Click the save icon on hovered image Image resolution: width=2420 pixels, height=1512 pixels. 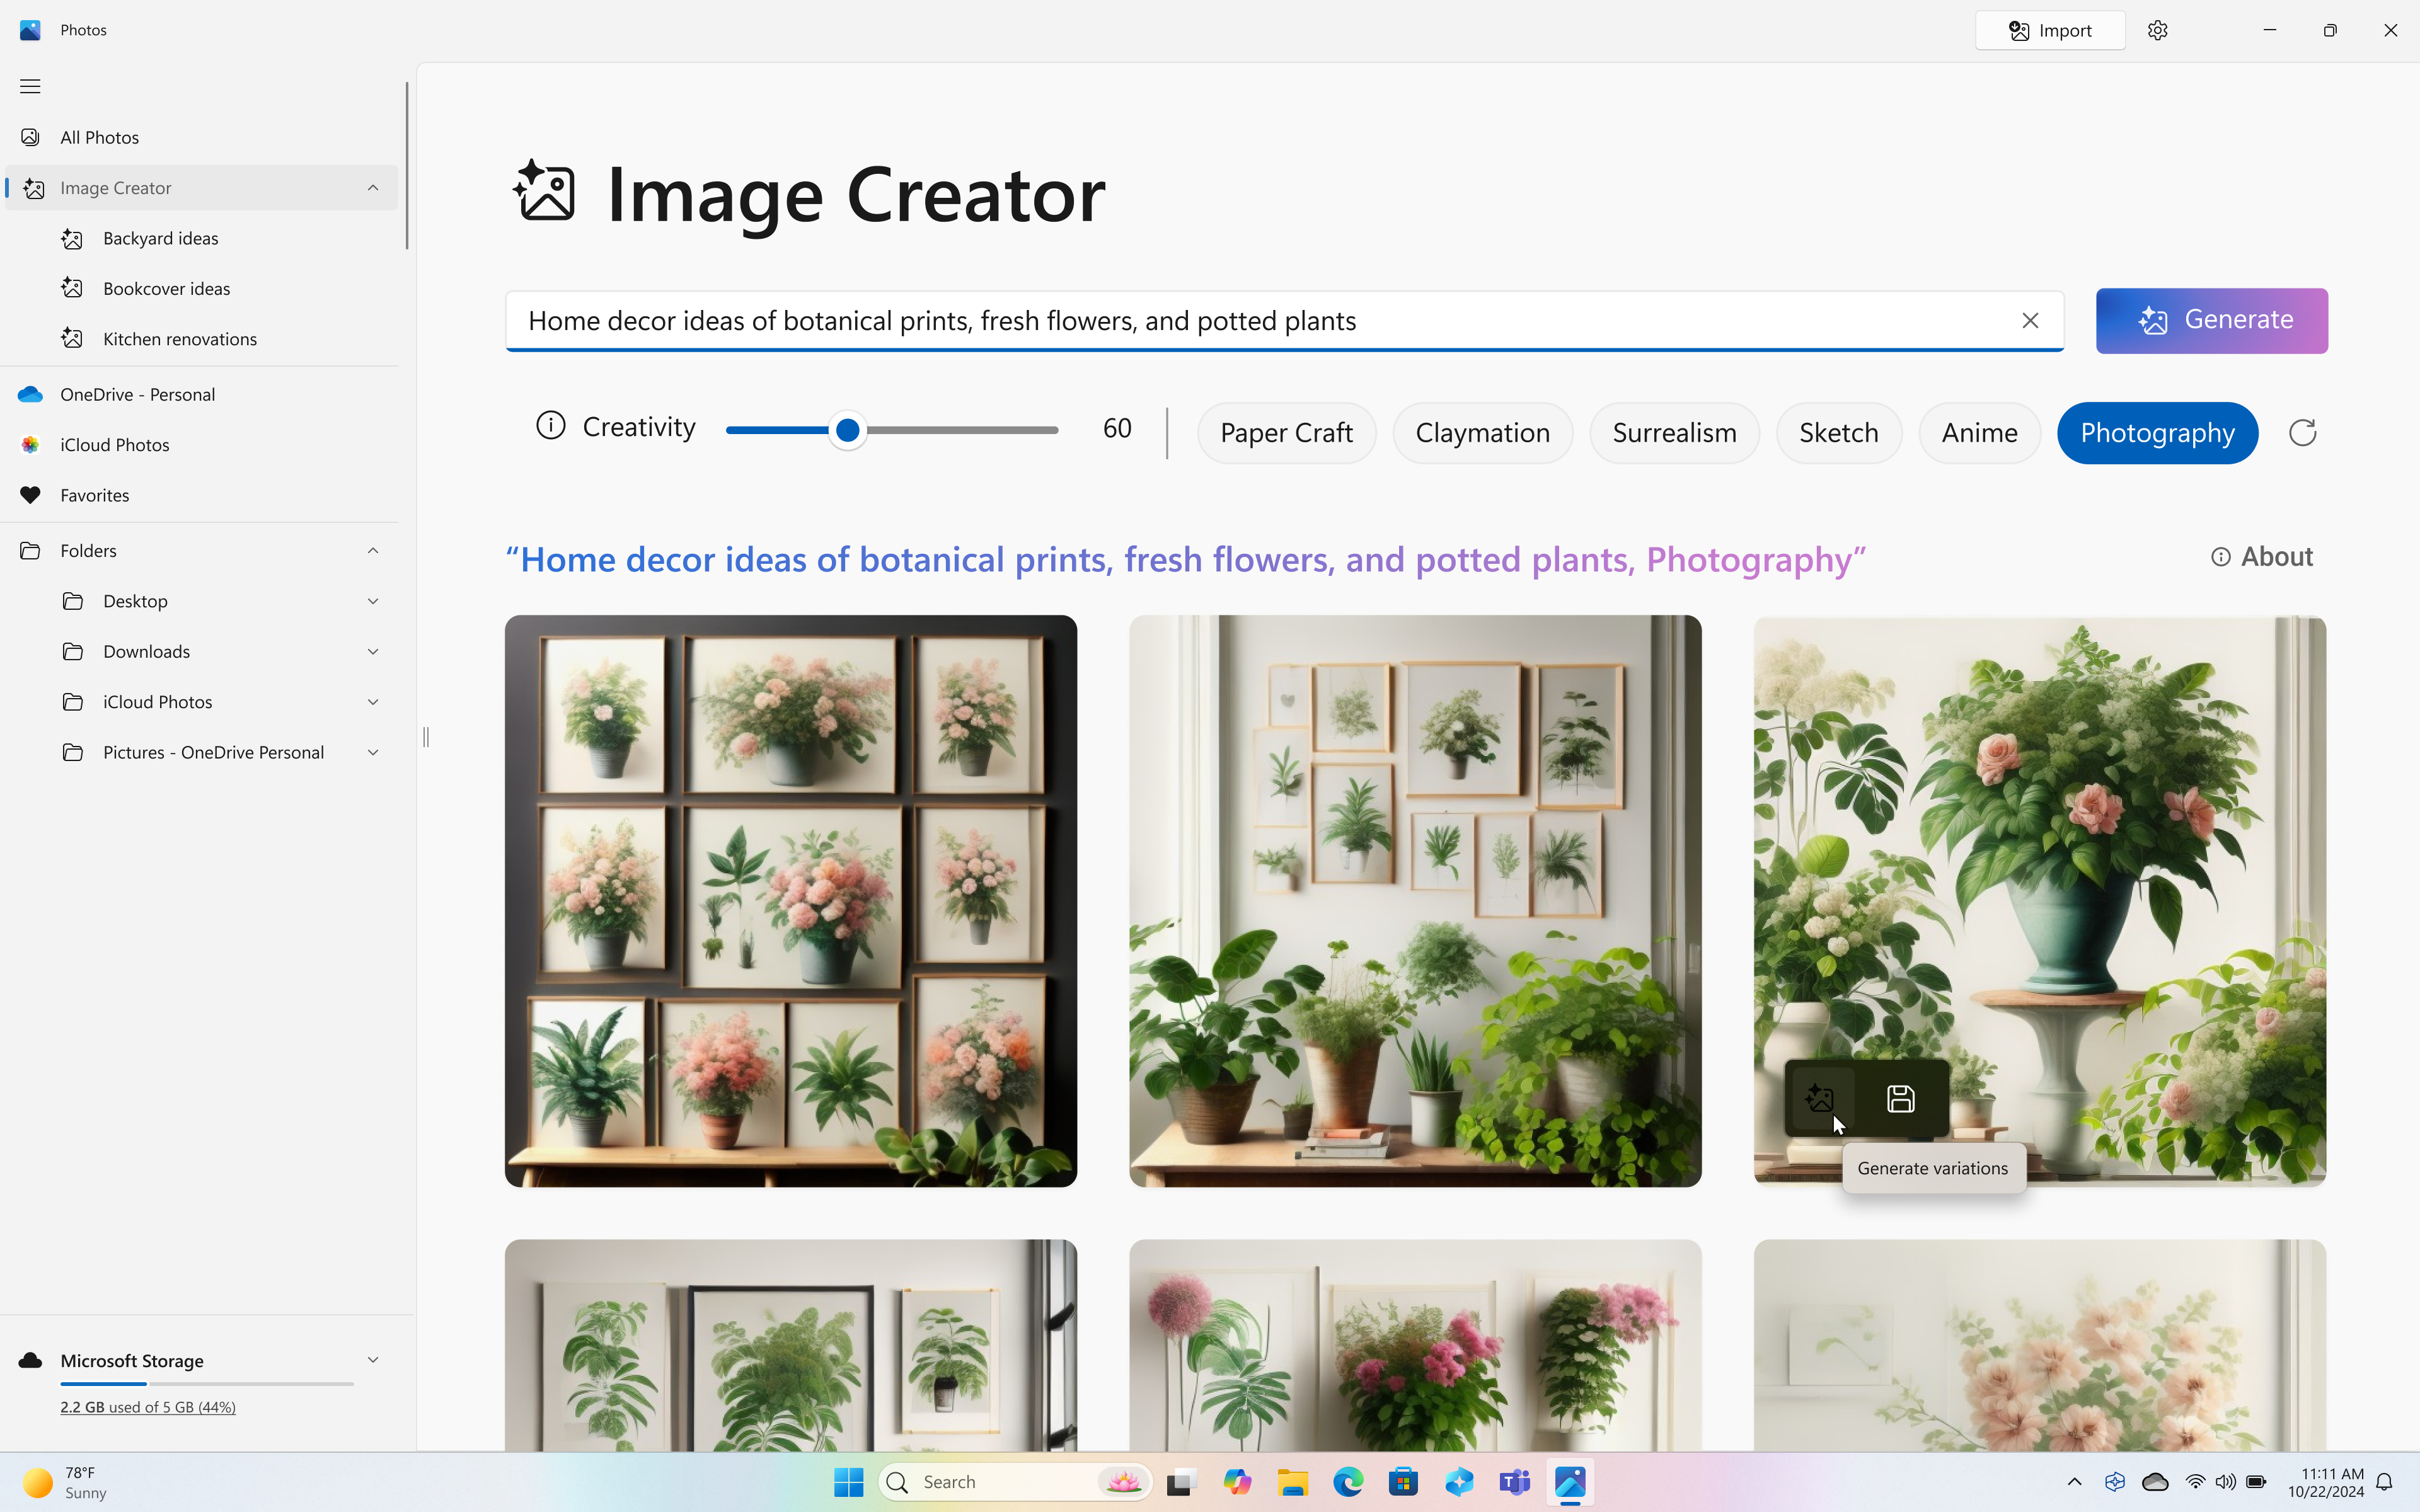[1900, 1098]
